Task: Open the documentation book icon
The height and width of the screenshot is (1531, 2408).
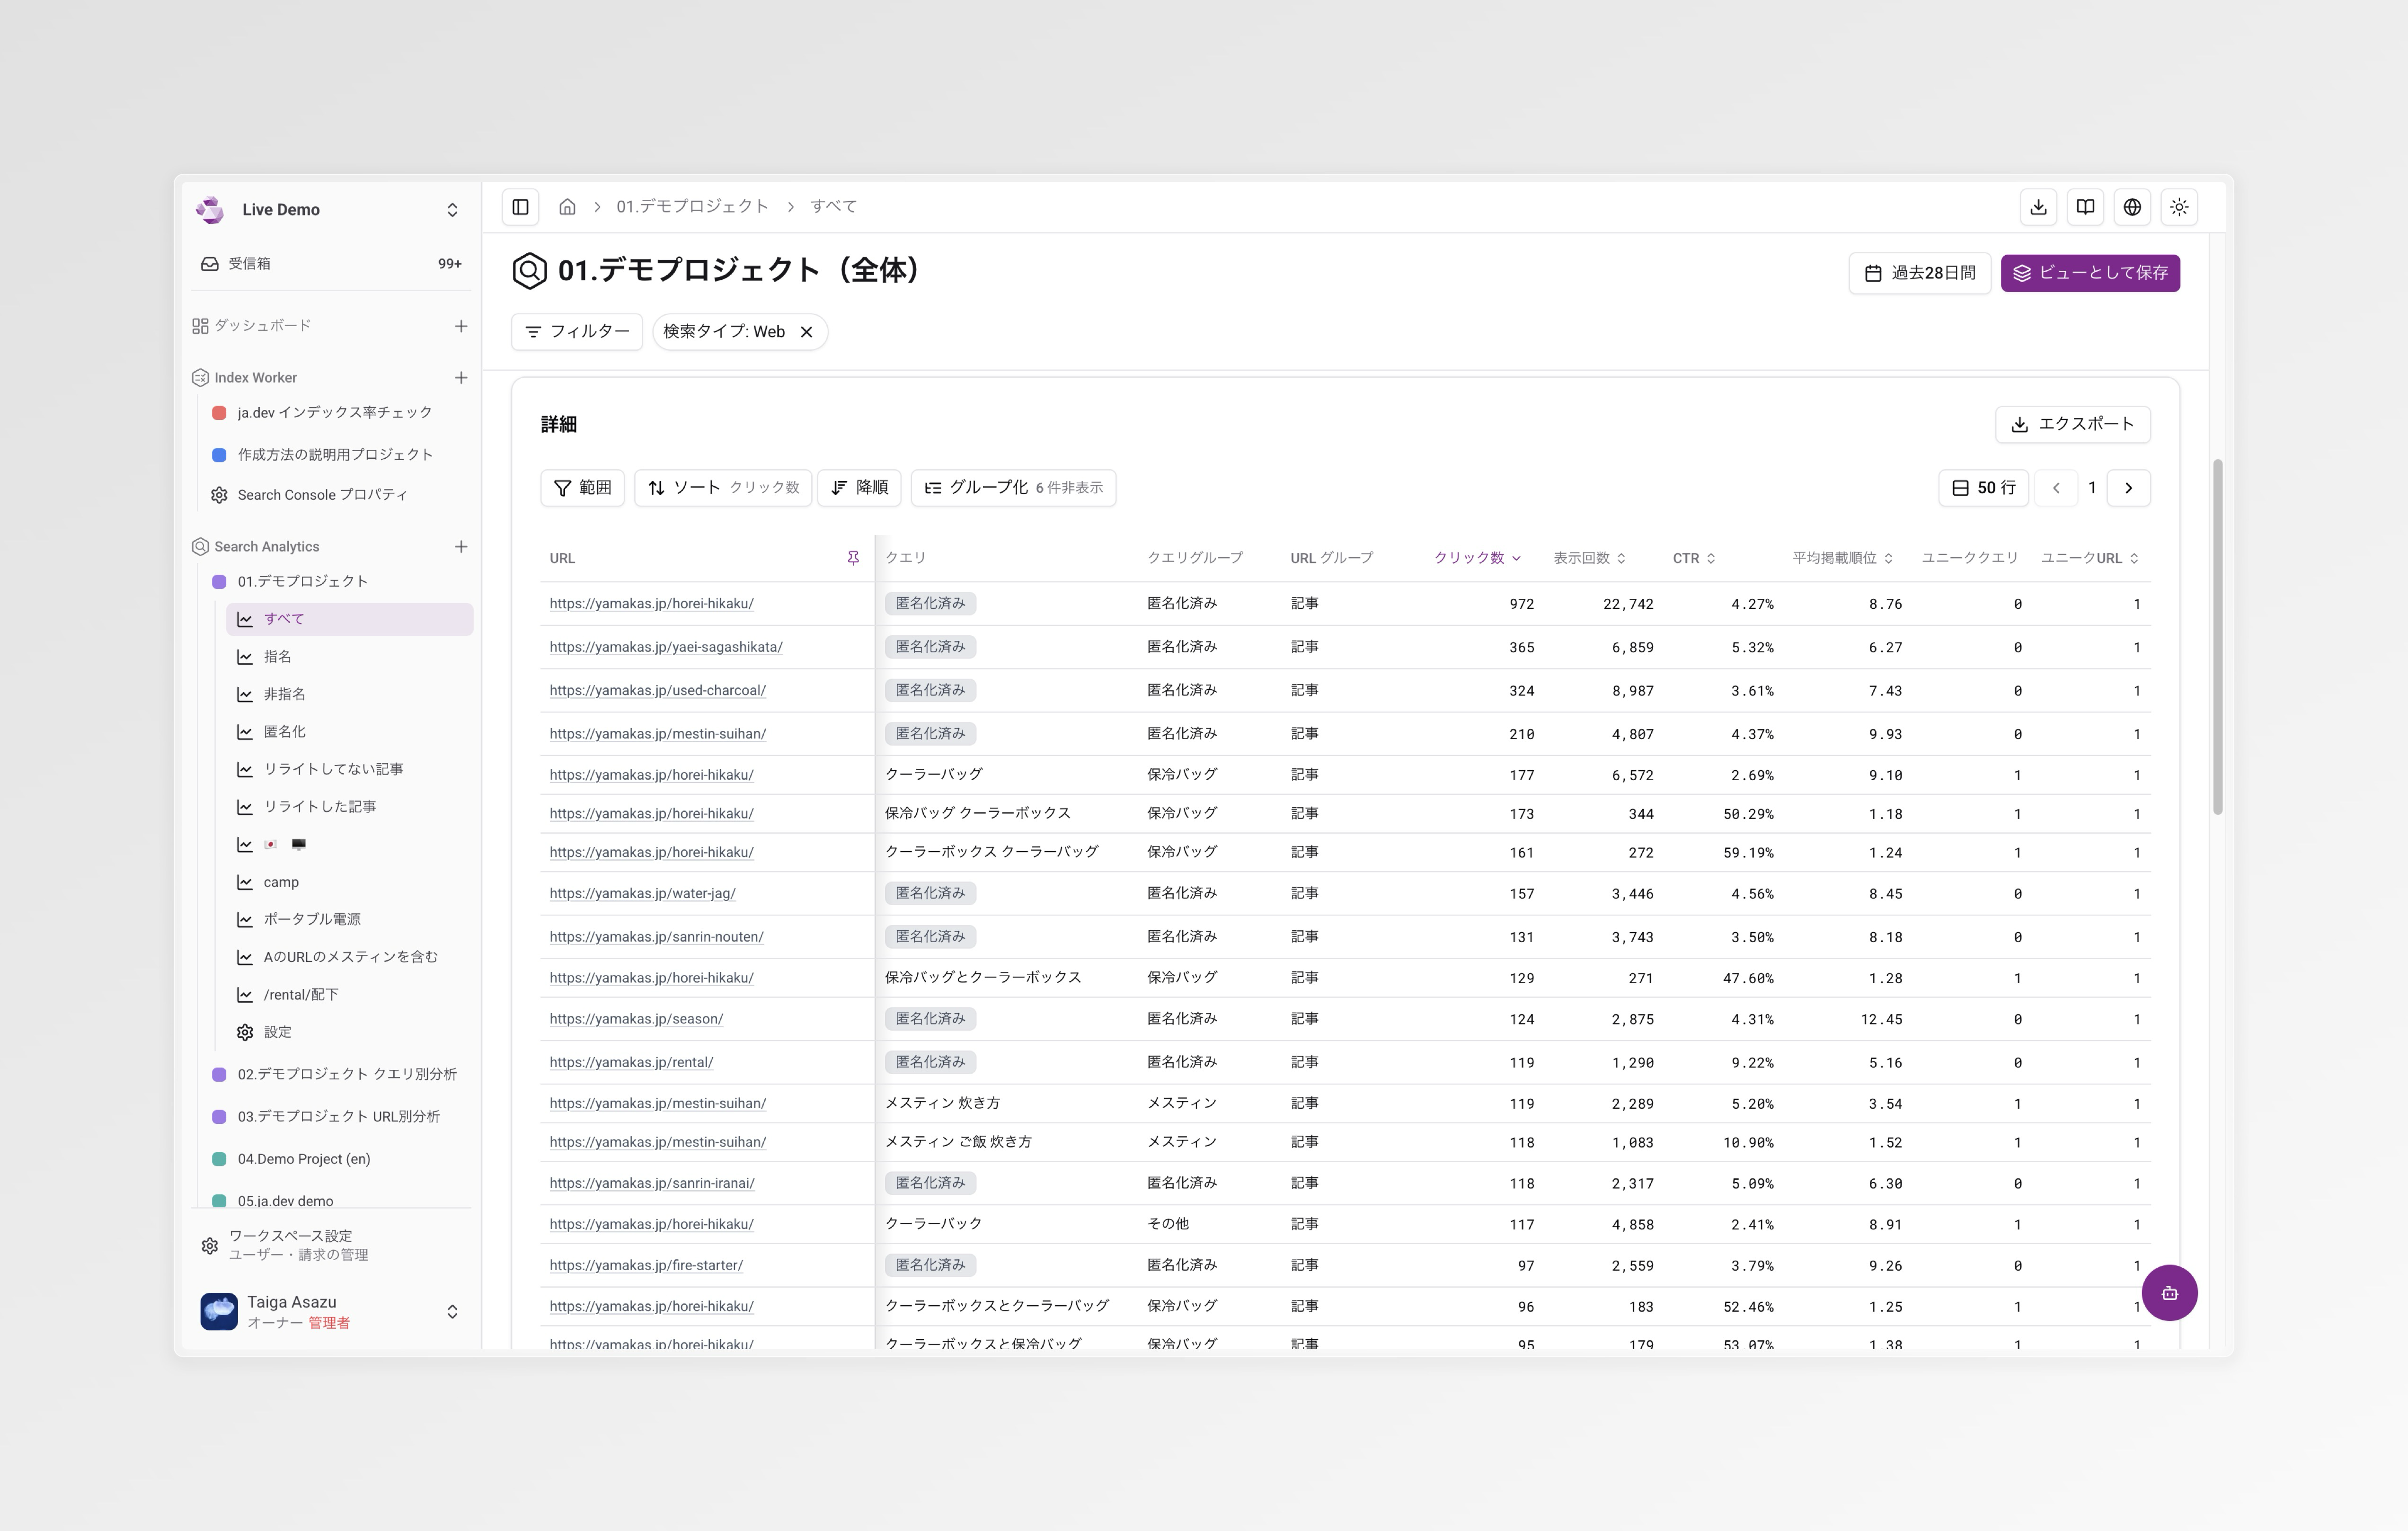Action: [2085, 207]
